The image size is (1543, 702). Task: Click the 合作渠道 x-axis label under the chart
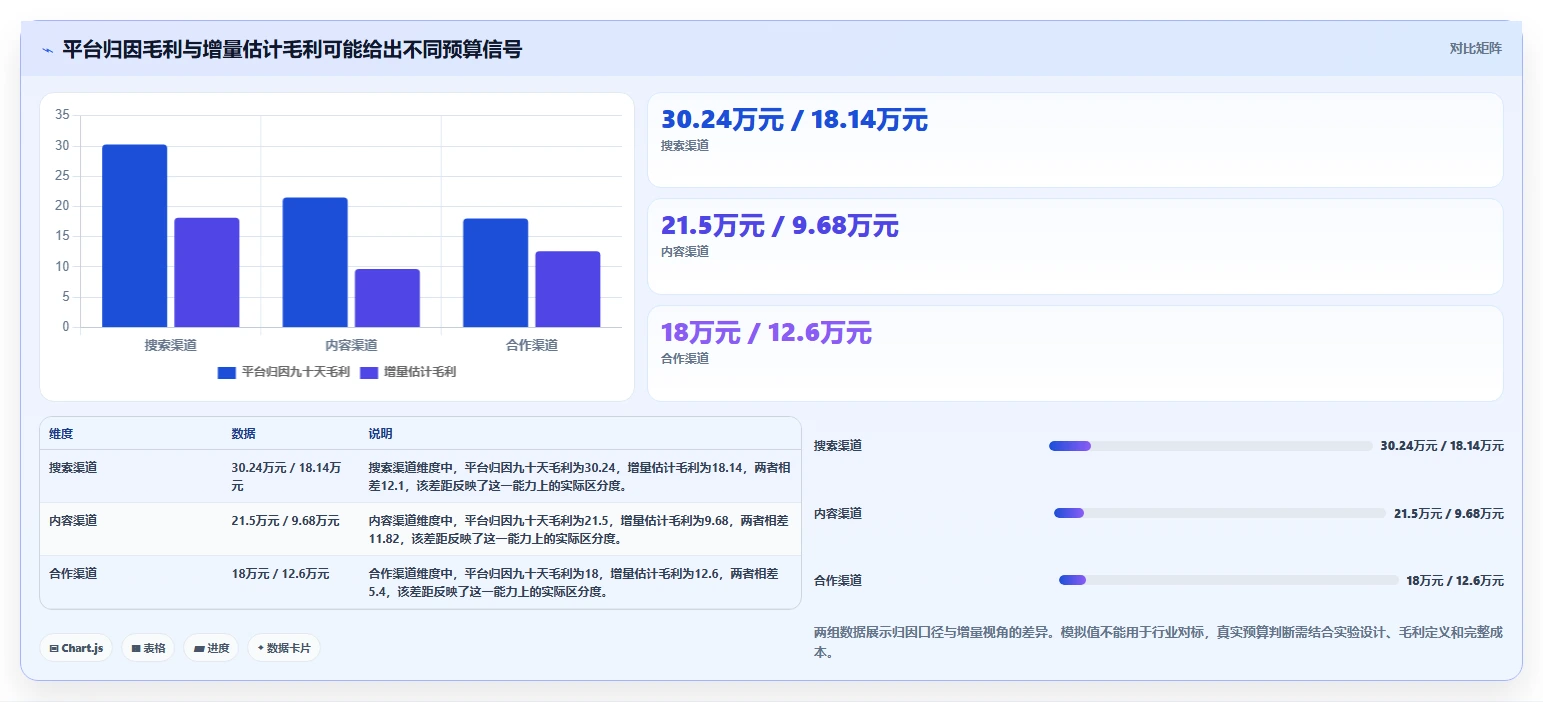coord(532,345)
